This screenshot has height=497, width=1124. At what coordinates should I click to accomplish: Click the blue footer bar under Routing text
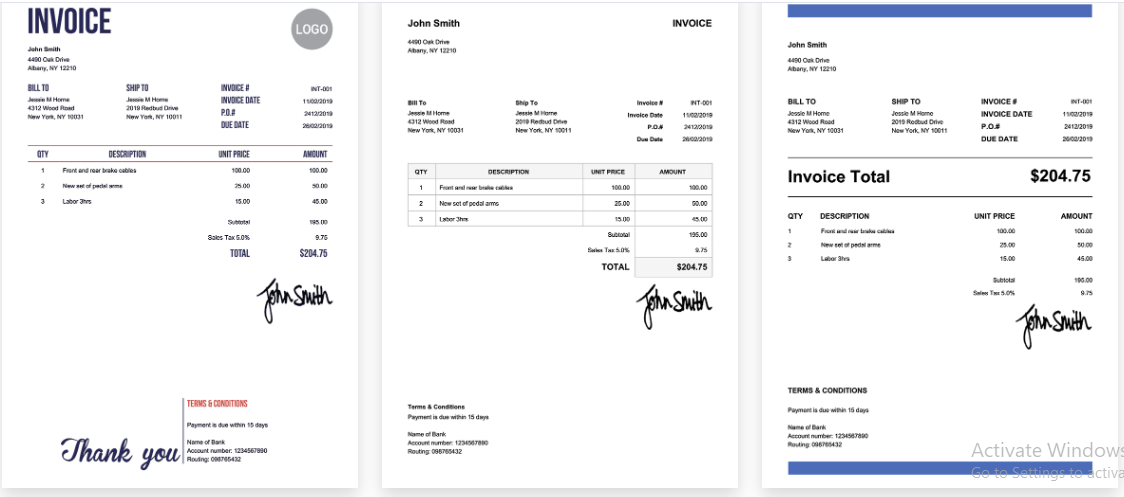click(x=940, y=468)
